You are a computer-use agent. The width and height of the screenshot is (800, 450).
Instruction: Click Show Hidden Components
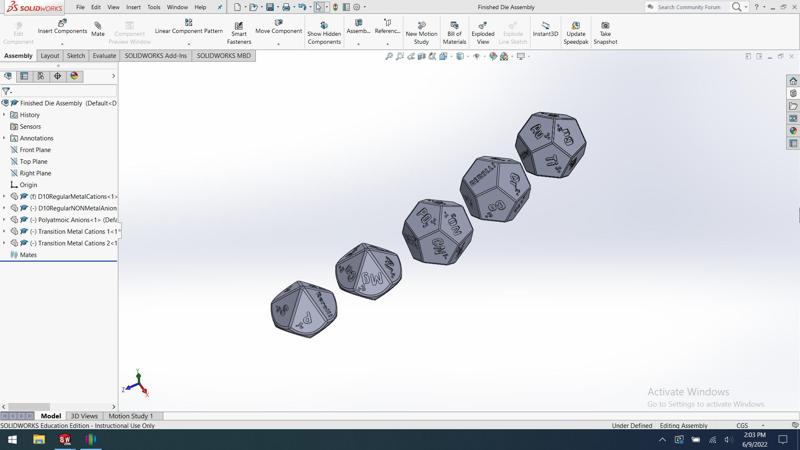click(324, 33)
